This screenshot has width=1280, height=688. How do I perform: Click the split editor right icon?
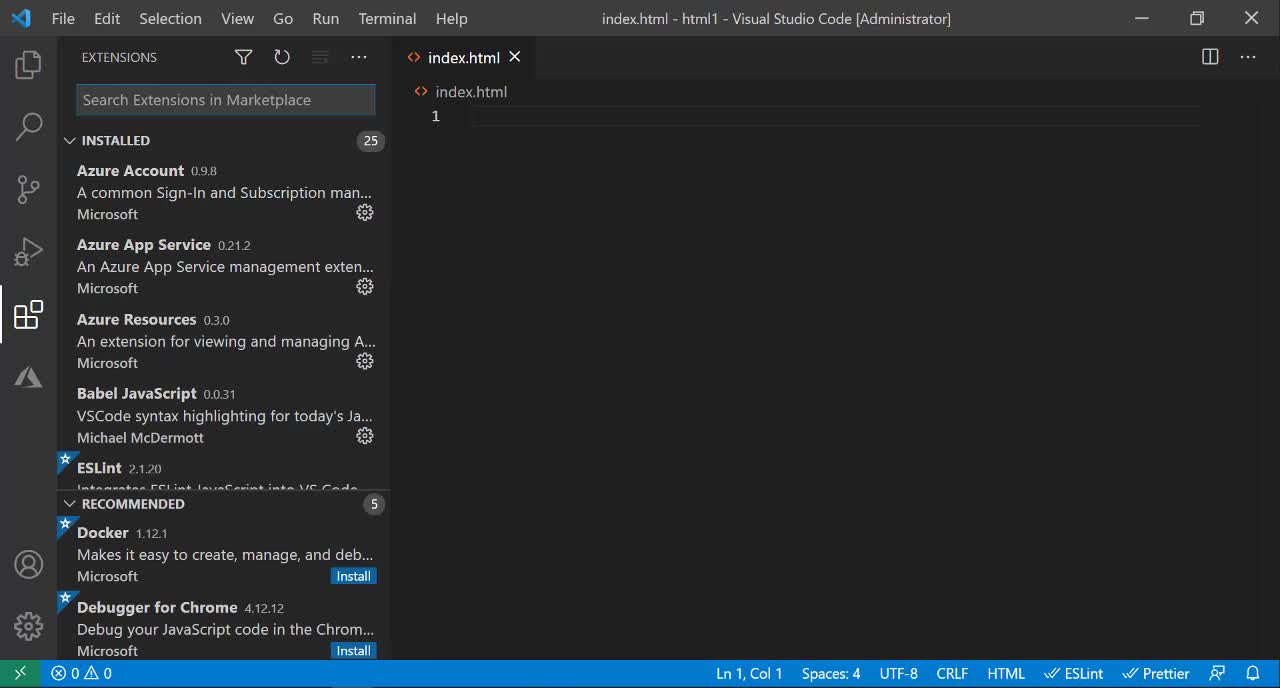(x=1210, y=57)
